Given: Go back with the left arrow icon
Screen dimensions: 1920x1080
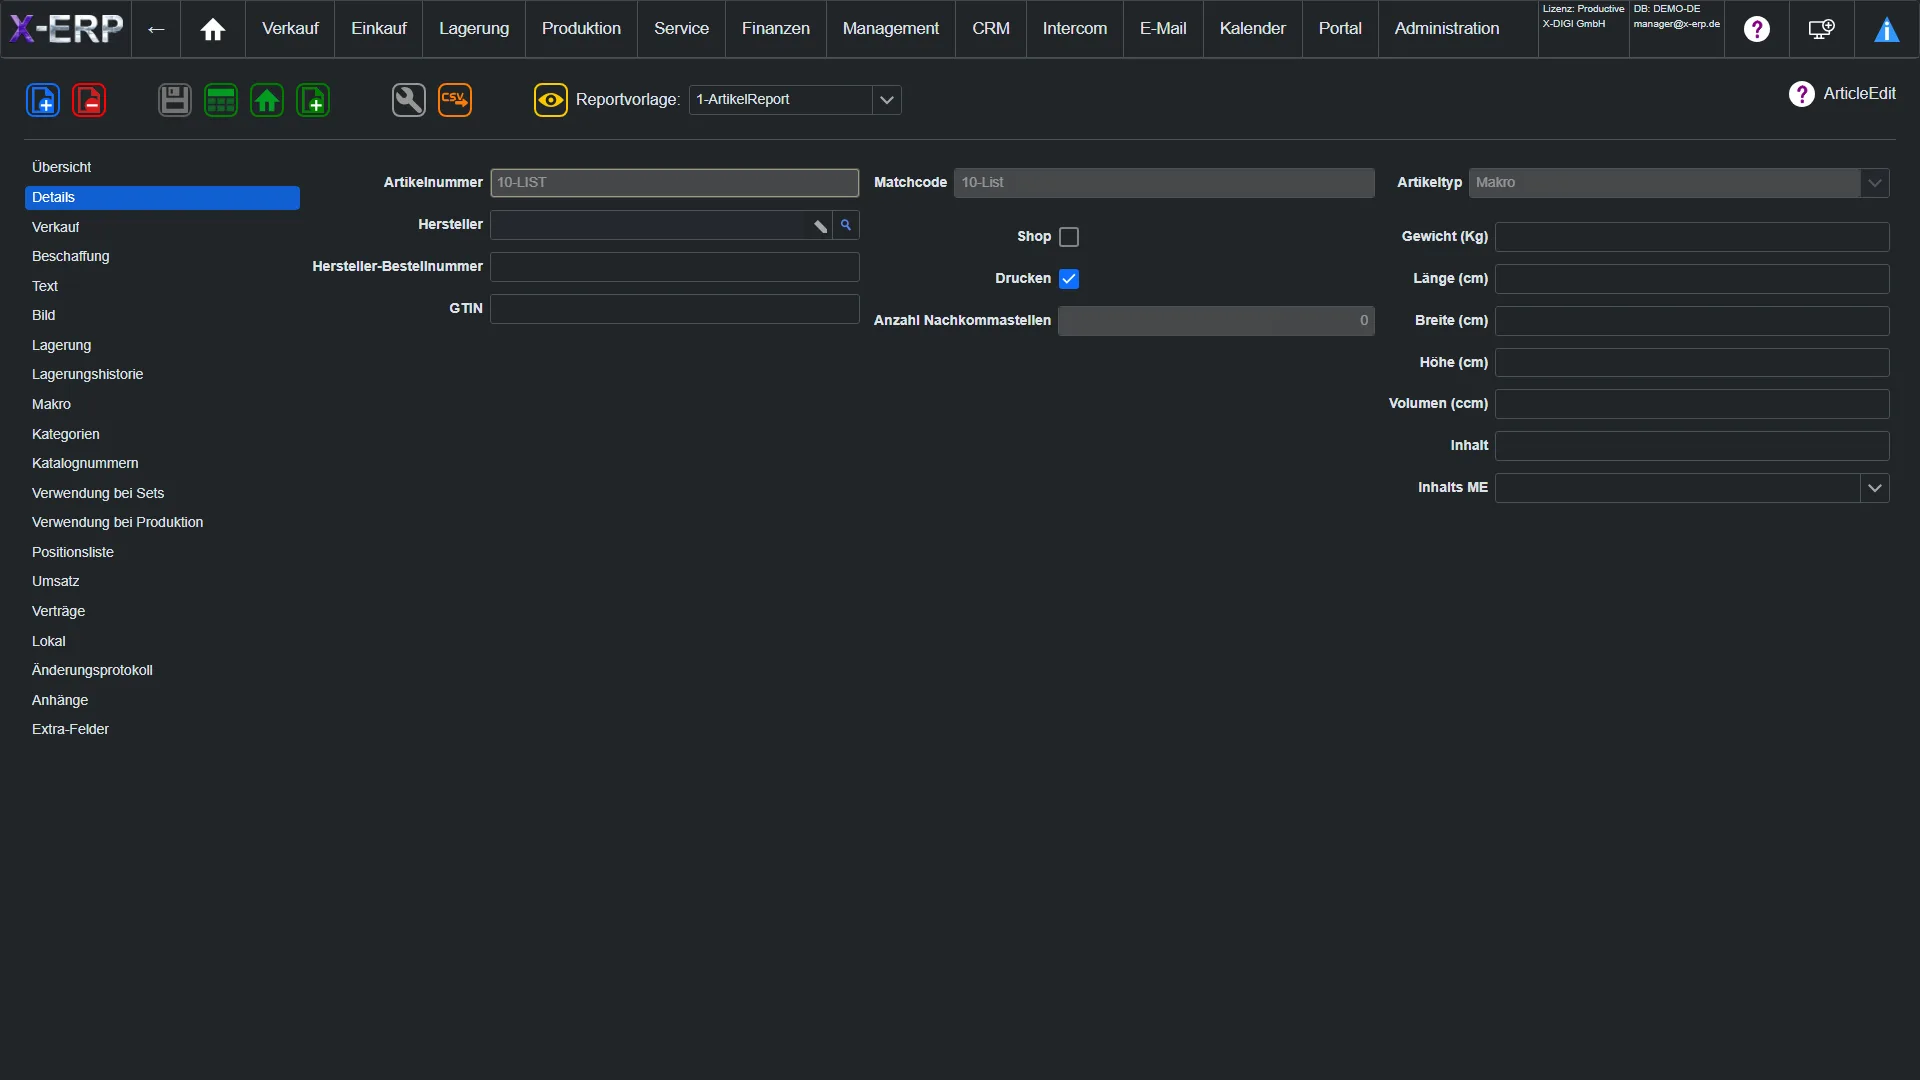Looking at the screenshot, I should (156, 29).
